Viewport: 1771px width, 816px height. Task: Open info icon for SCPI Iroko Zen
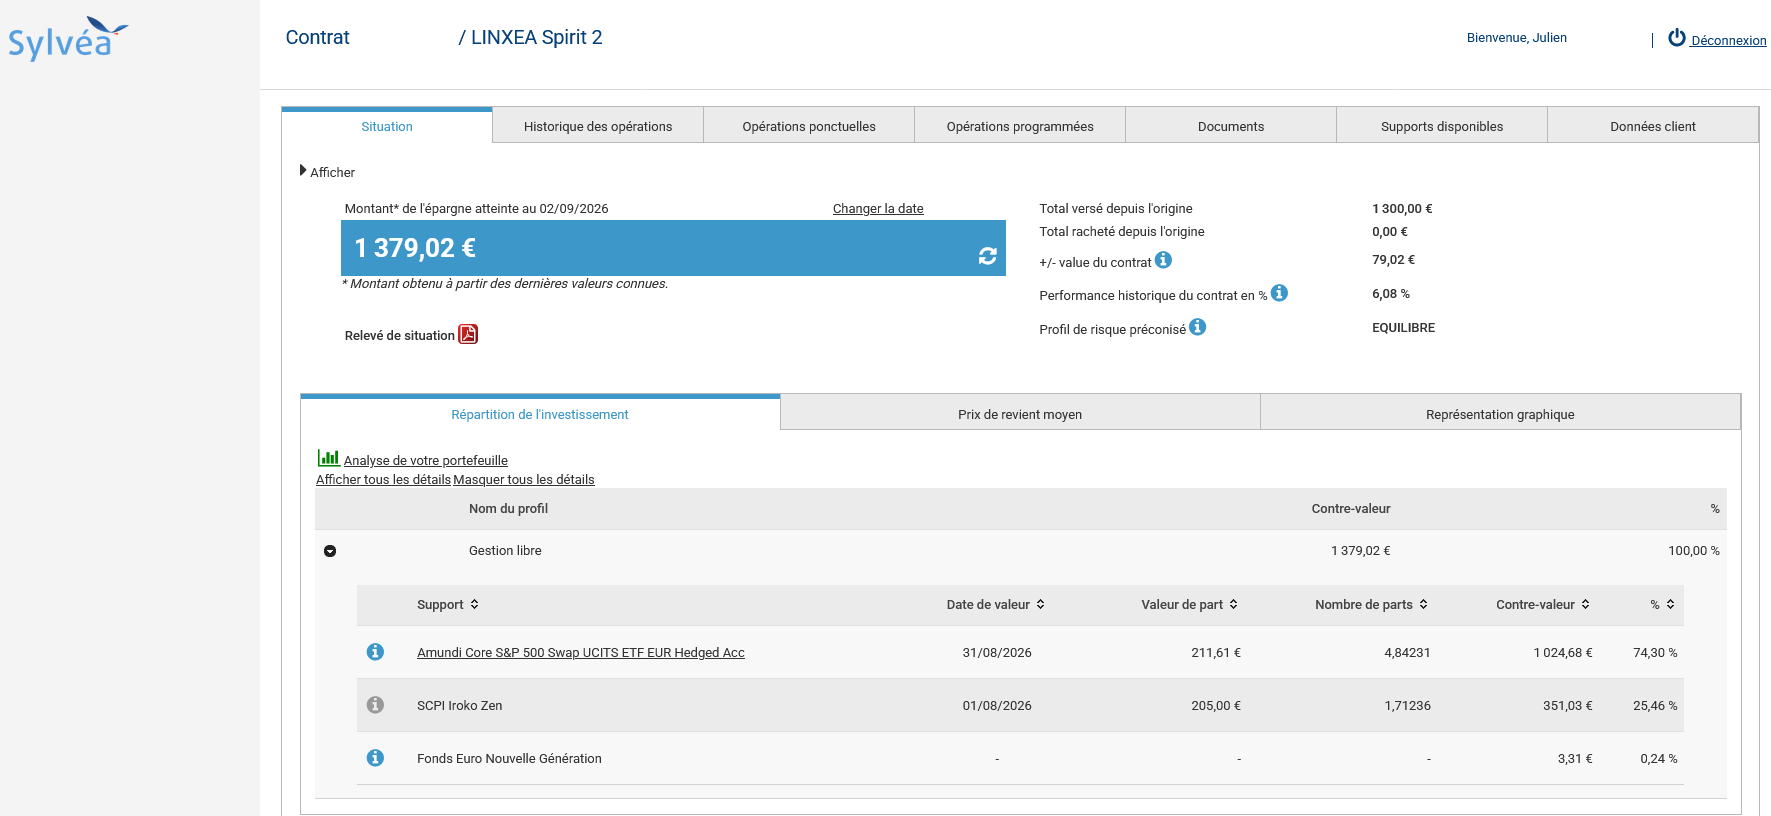pos(375,705)
